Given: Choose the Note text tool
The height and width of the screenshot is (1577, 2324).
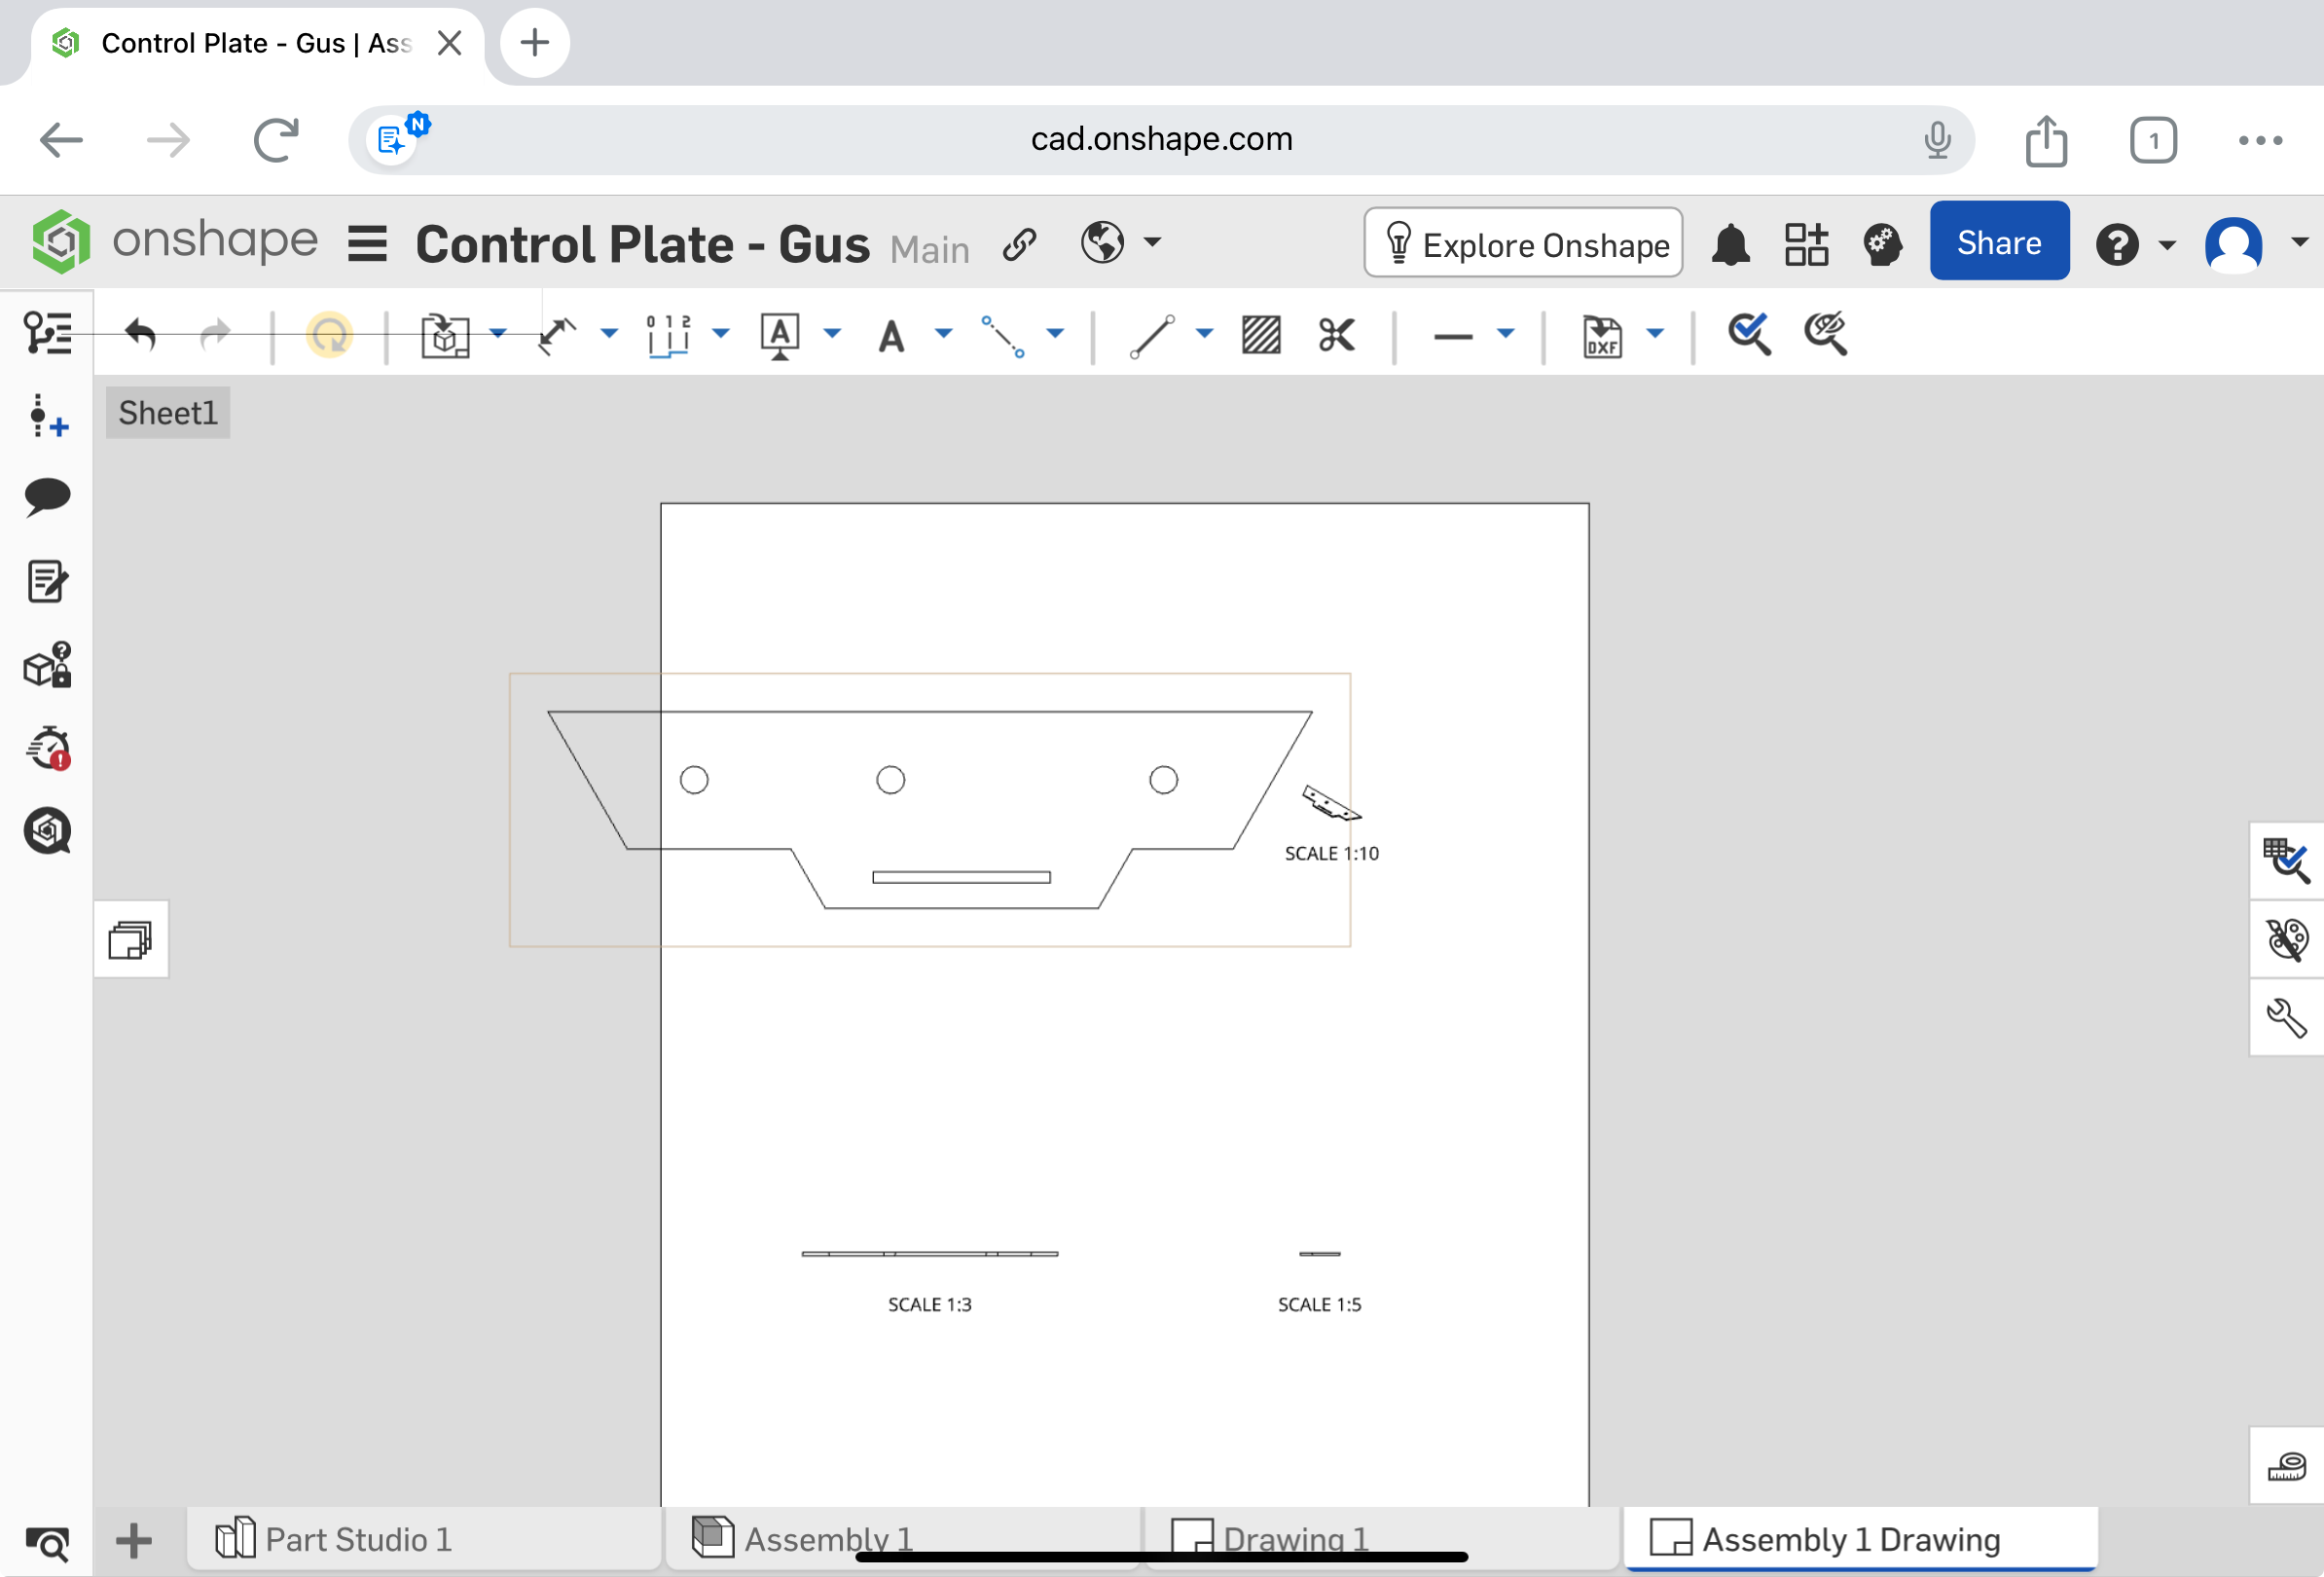Looking at the screenshot, I should point(891,335).
